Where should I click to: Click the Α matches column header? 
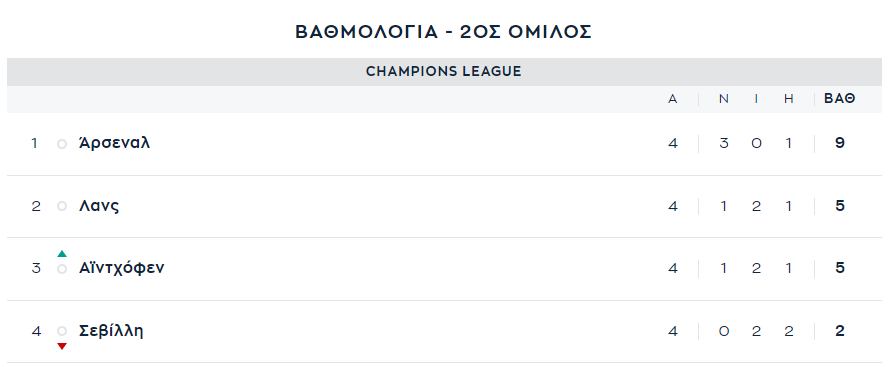click(673, 99)
